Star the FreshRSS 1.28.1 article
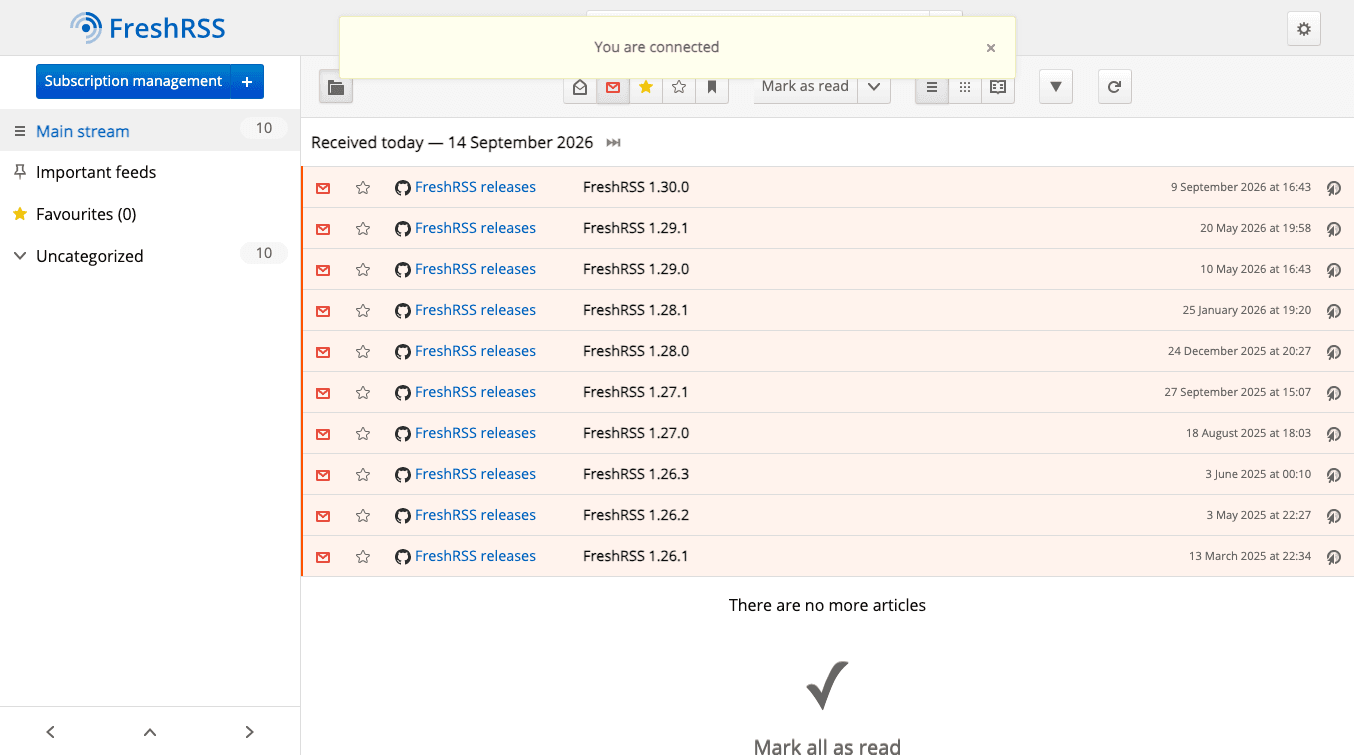The image size is (1354, 755). pos(363,311)
